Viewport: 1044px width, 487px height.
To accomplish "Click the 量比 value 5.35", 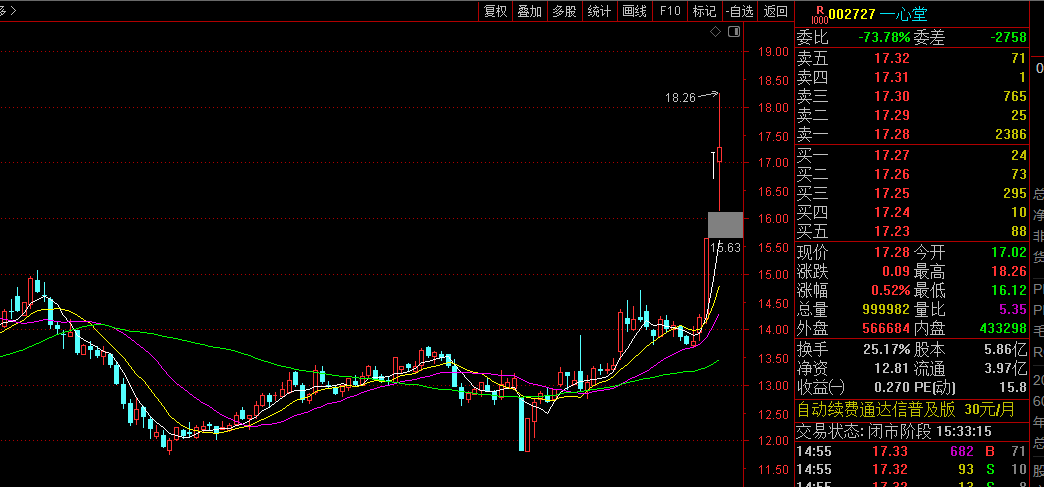I will [1013, 310].
